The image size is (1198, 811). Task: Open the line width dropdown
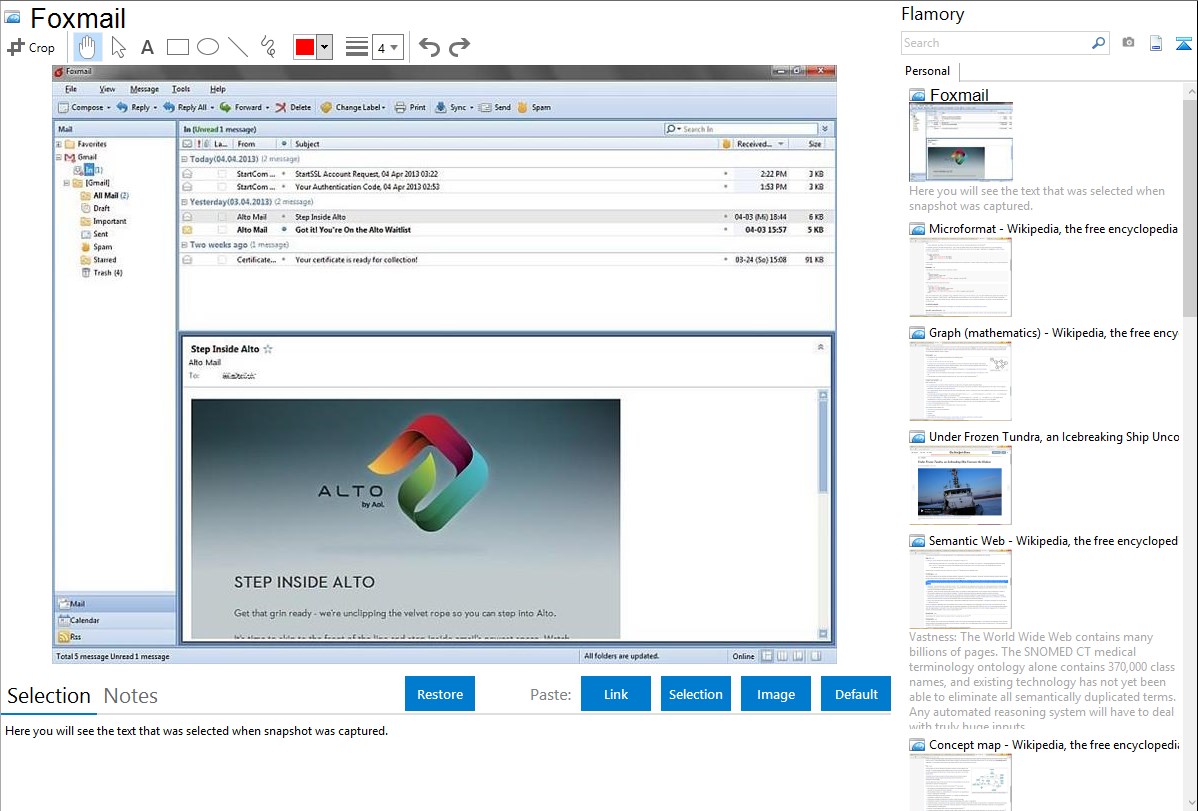pyautogui.click(x=387, y=47)
